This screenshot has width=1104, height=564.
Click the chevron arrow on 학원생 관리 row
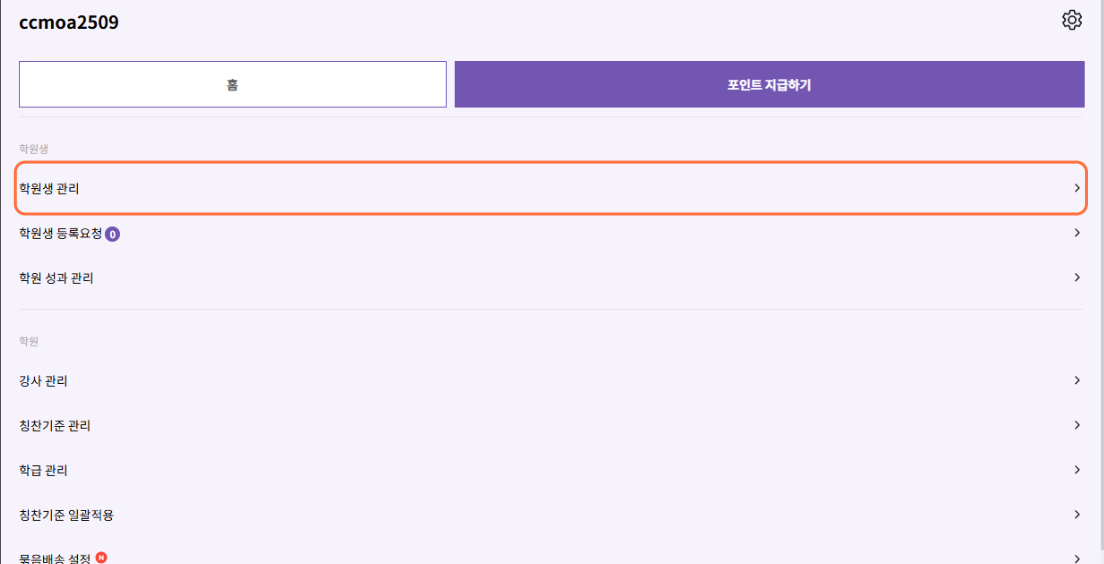(x=1077, y=188)
